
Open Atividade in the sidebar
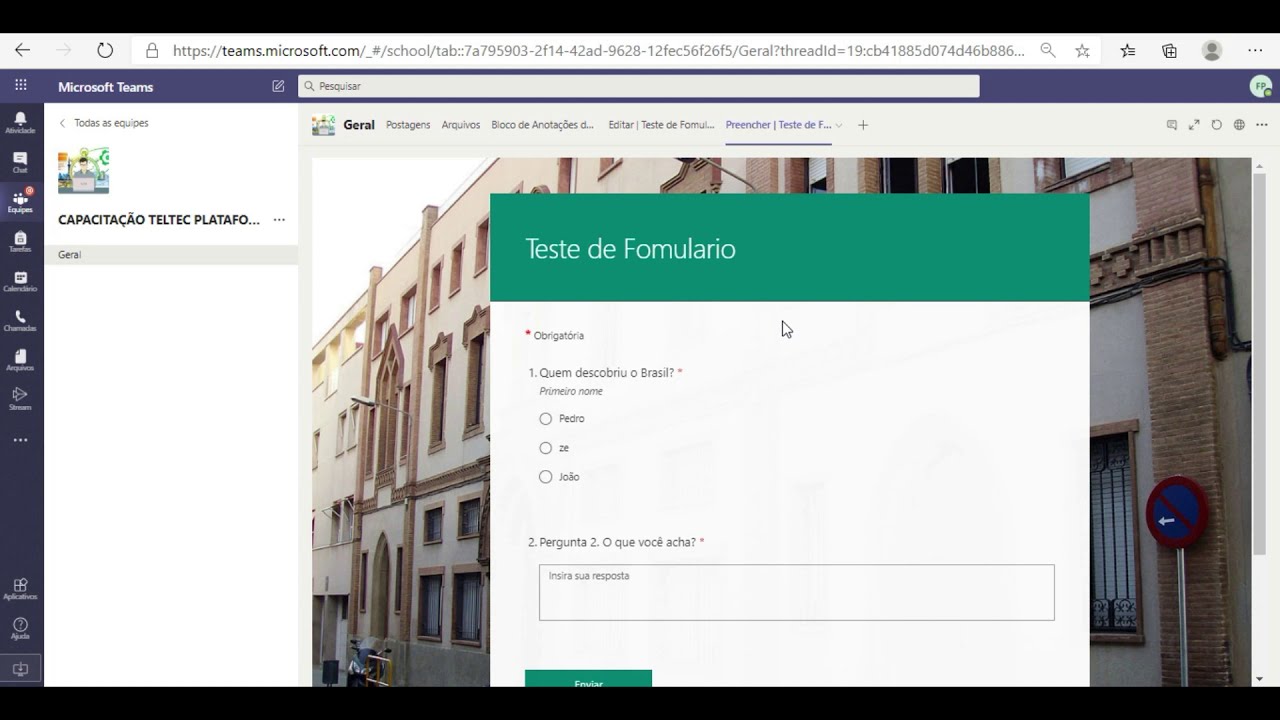[x=20, y=123]
